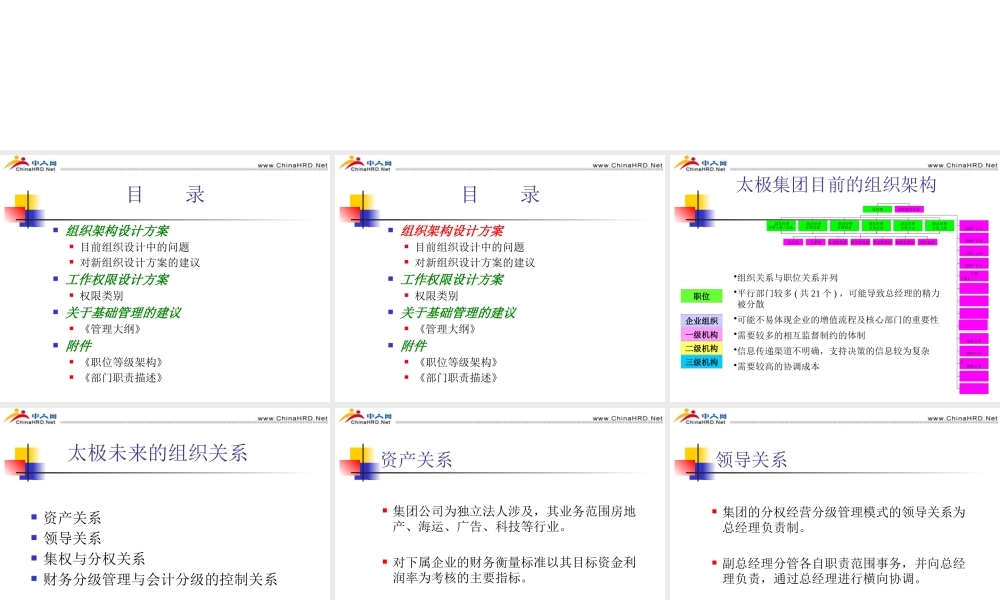Click the ChinaHRD logo on the 太极未来的组织关系 slide

[30, 417]
